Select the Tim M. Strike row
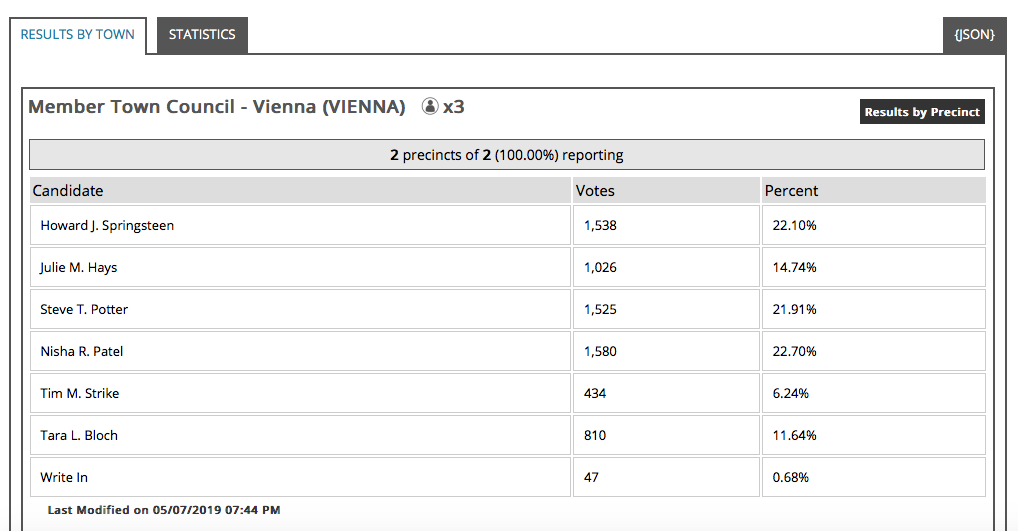This screenshot has width=1018, height=531. [508, 393]
